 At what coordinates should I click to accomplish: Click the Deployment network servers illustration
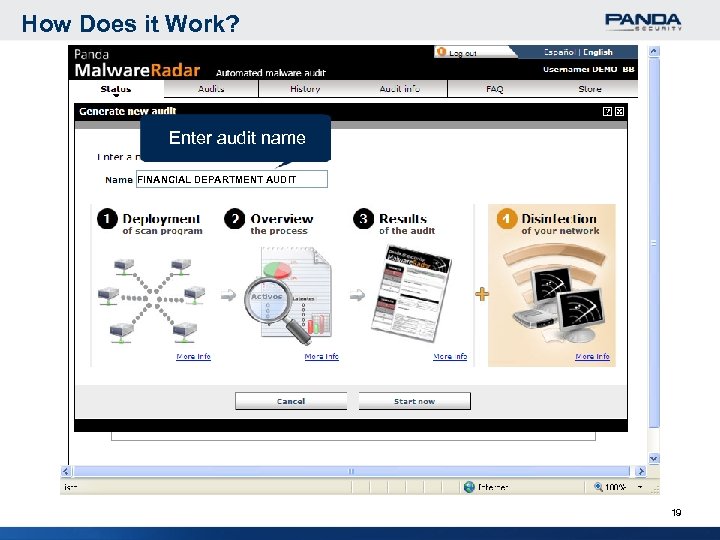[x=152, y=301]
